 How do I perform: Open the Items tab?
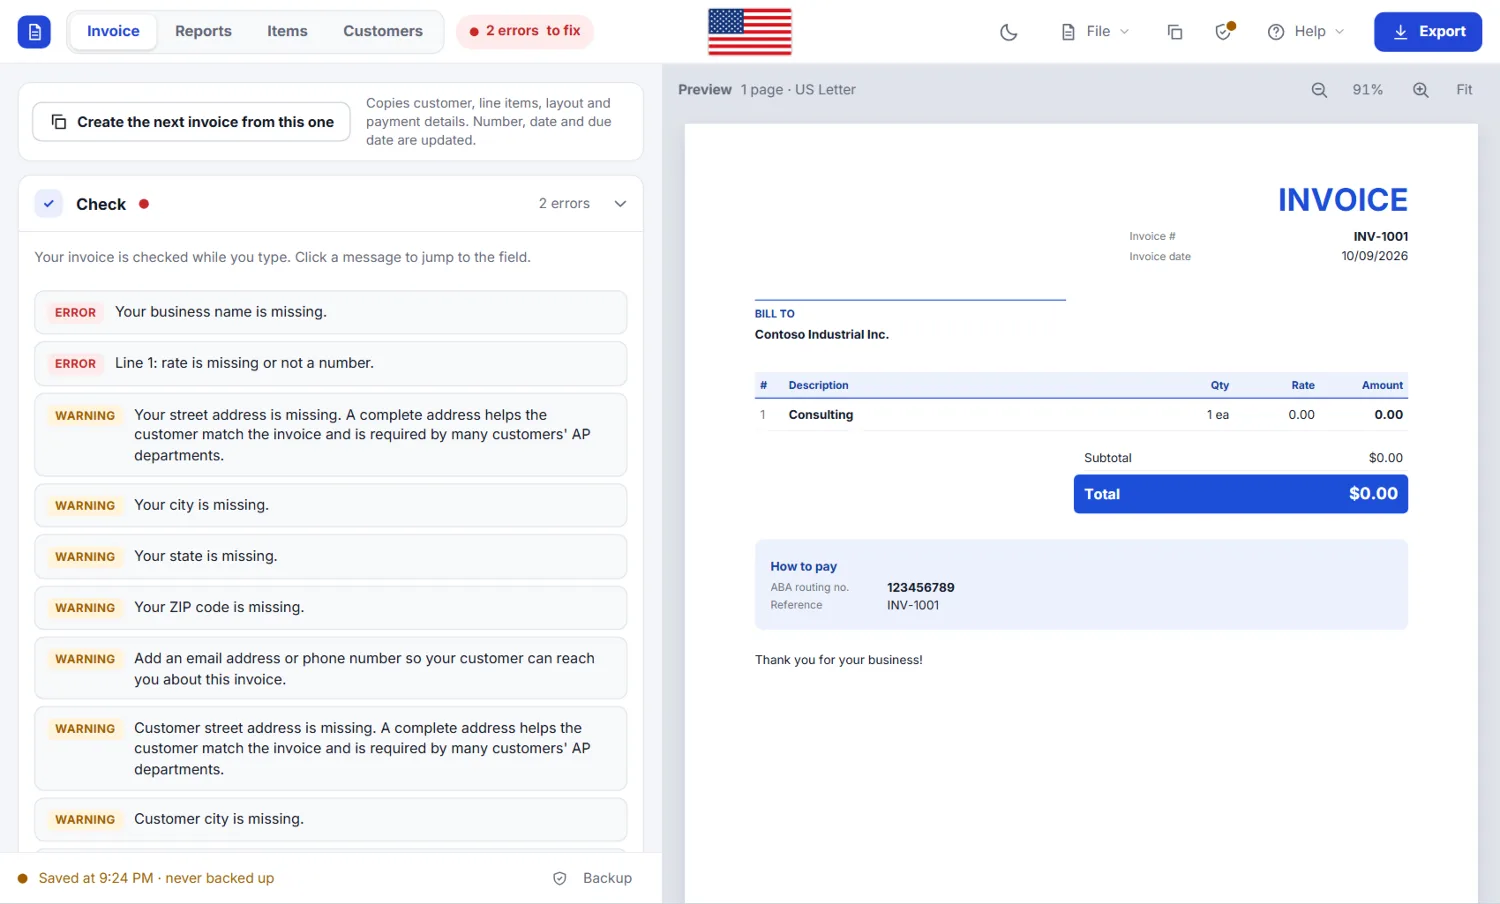(x=287, y=32)
